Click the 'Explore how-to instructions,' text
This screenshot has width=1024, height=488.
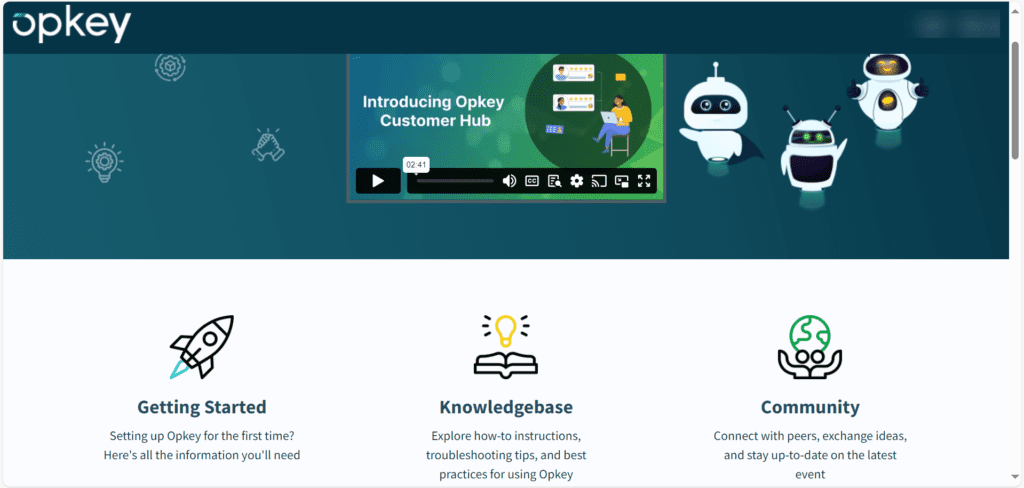tap(506, 436)
